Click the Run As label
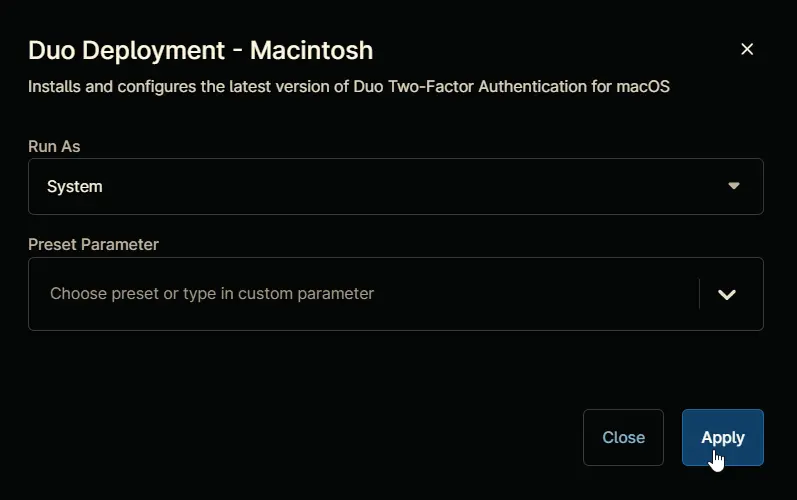Screen dimensions: 797x500 (x=54, y=146)
